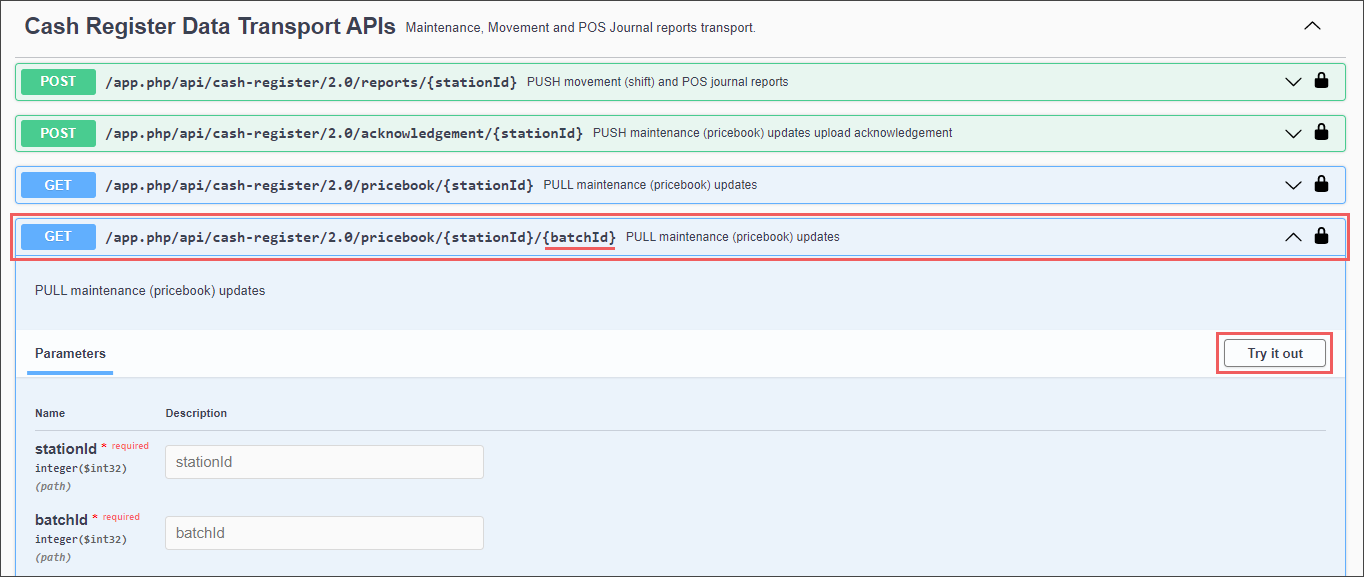Open the lock icon on pricebook stationId endpoint
The image size is (1364, 577).
pos(1321,184)
